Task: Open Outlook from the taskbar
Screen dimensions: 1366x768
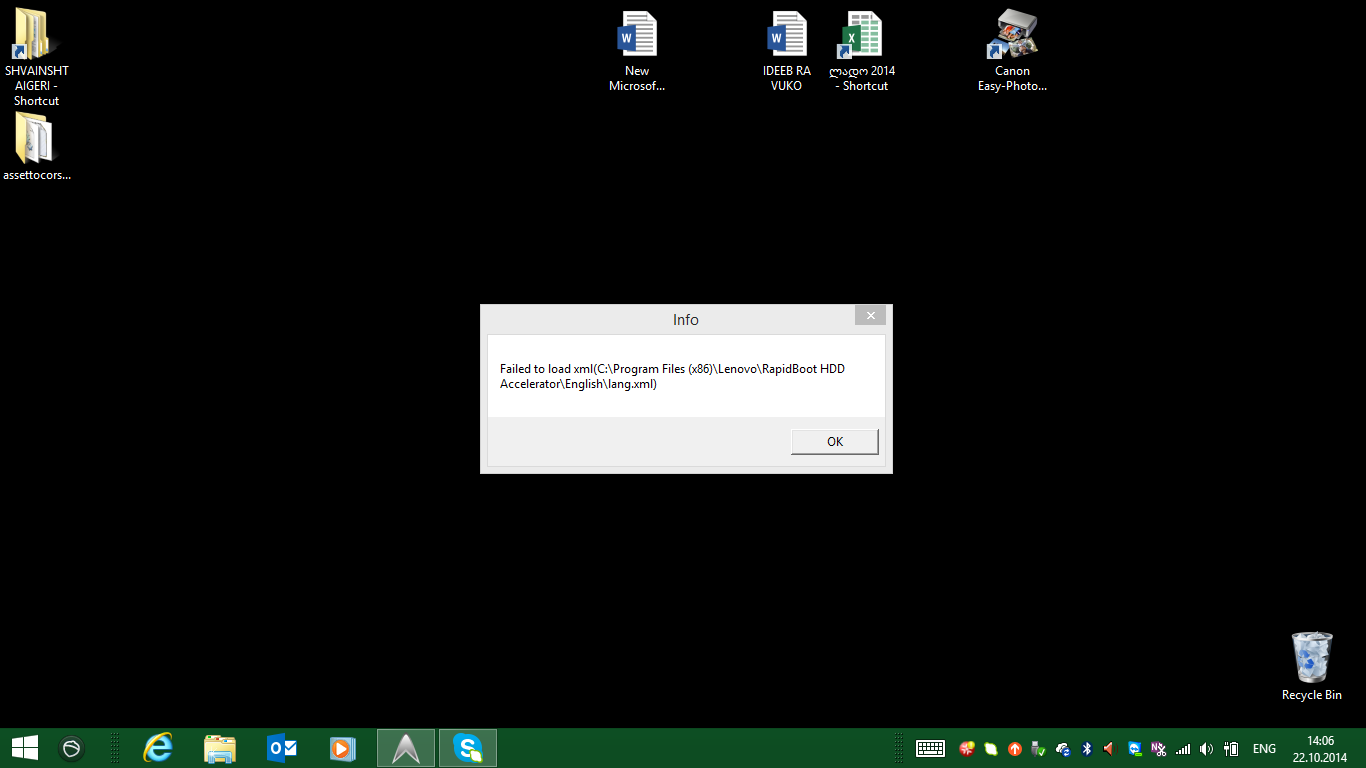Action: coord(281,747)
